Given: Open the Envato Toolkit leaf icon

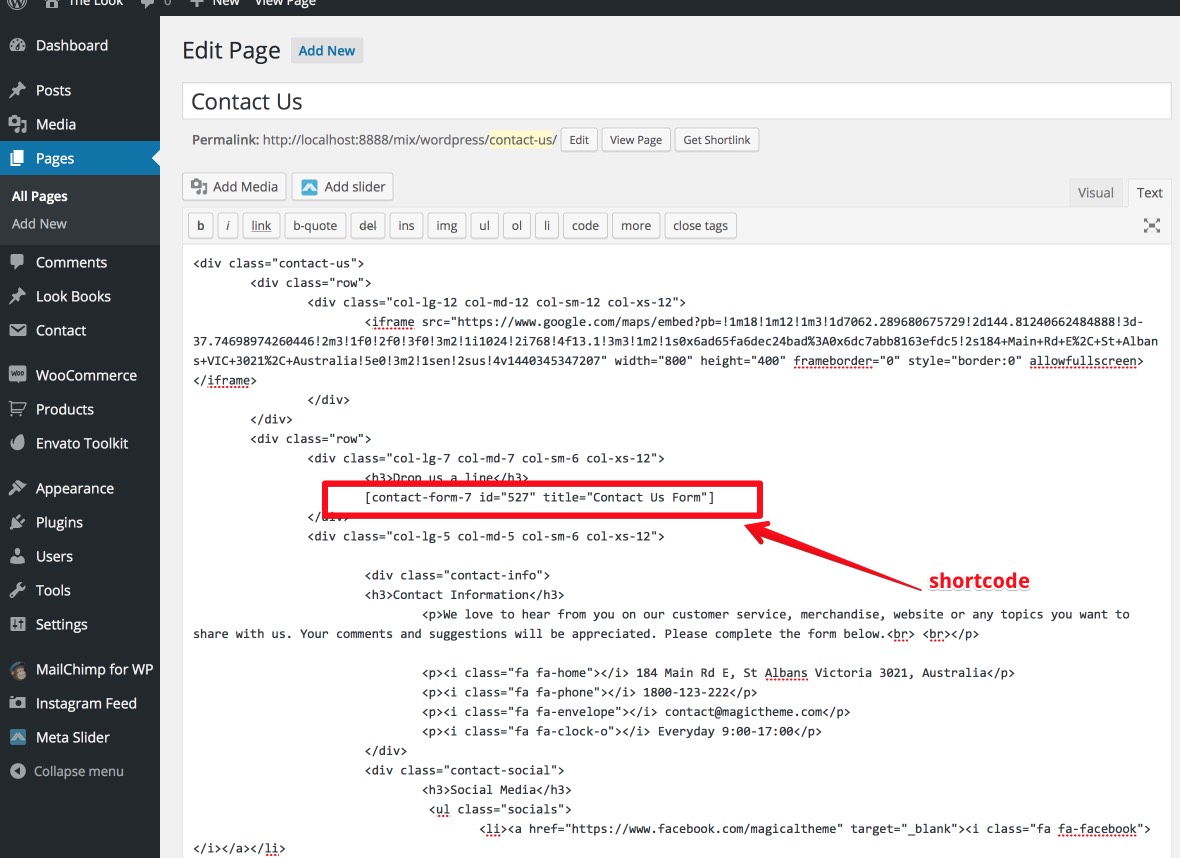Looking at the screenshot, I should pos(17,443).
